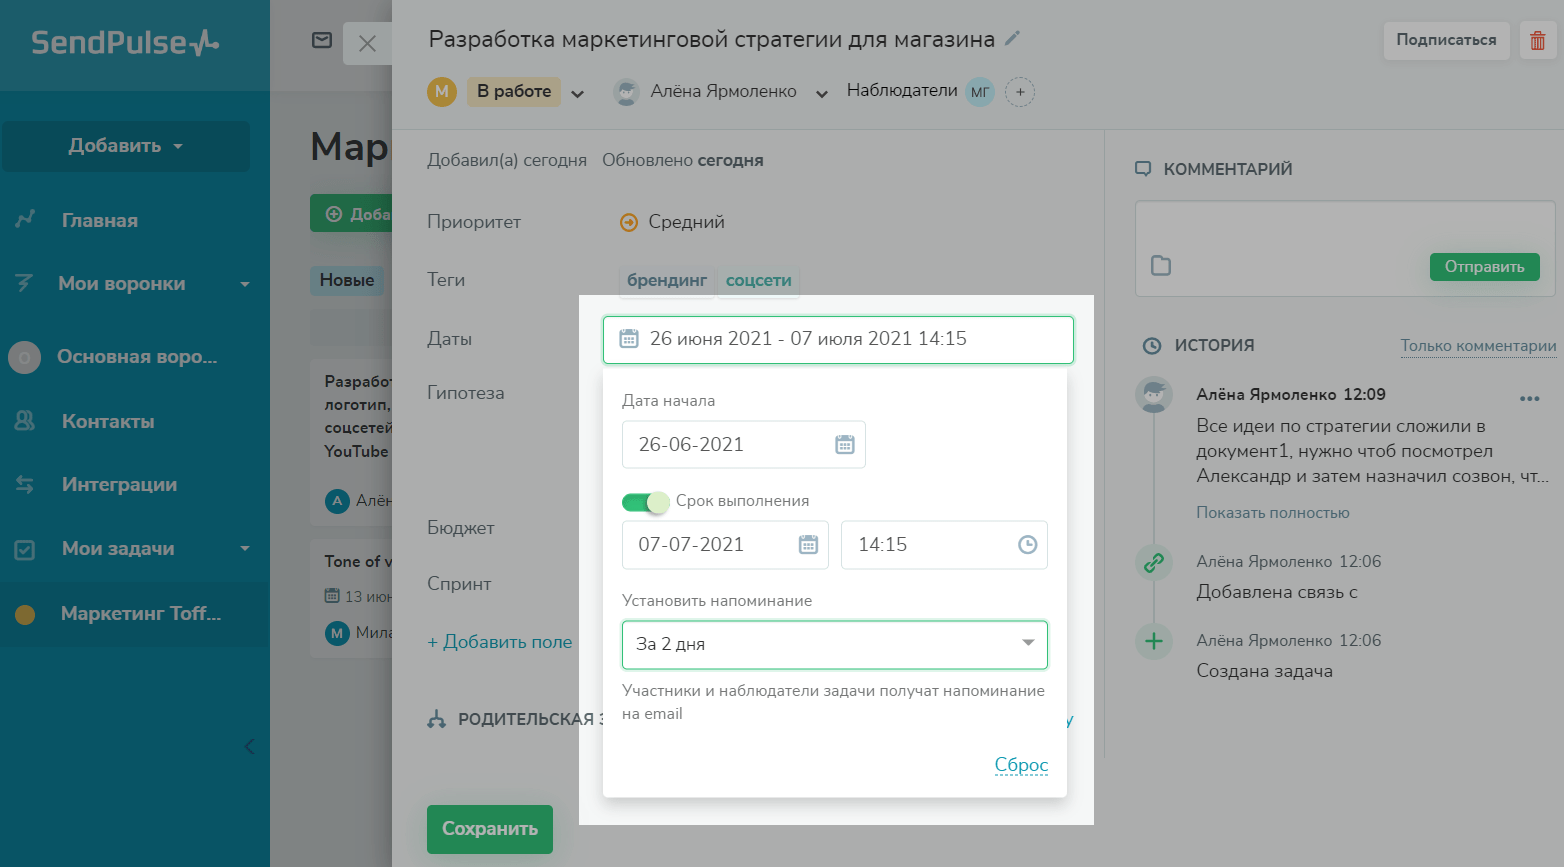Add an observer with the plus circle icon
This screenshot has width=1564, height=867.
(x=1020, y=92)
